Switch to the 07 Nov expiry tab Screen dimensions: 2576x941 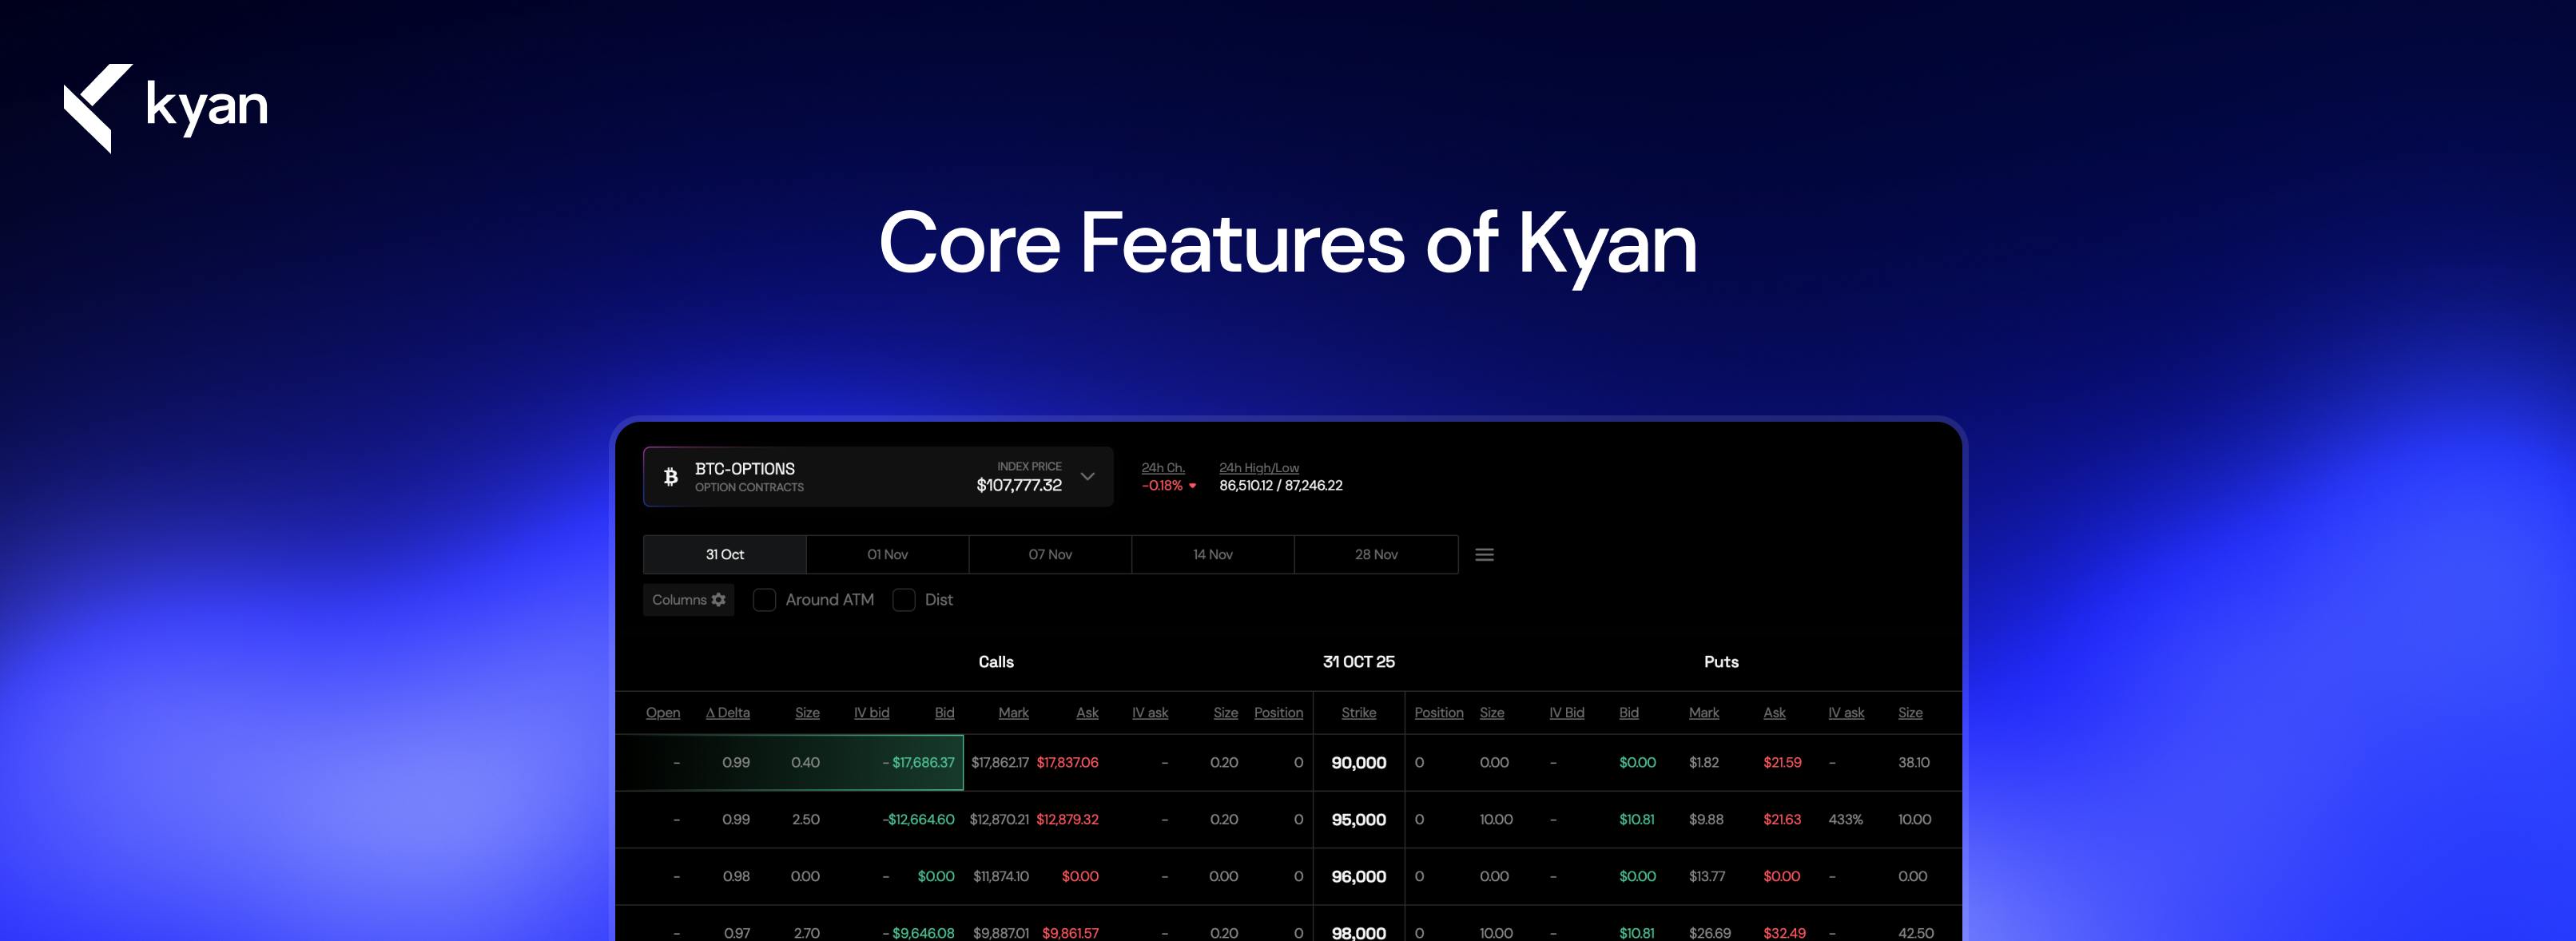[x=1050, y=554]
